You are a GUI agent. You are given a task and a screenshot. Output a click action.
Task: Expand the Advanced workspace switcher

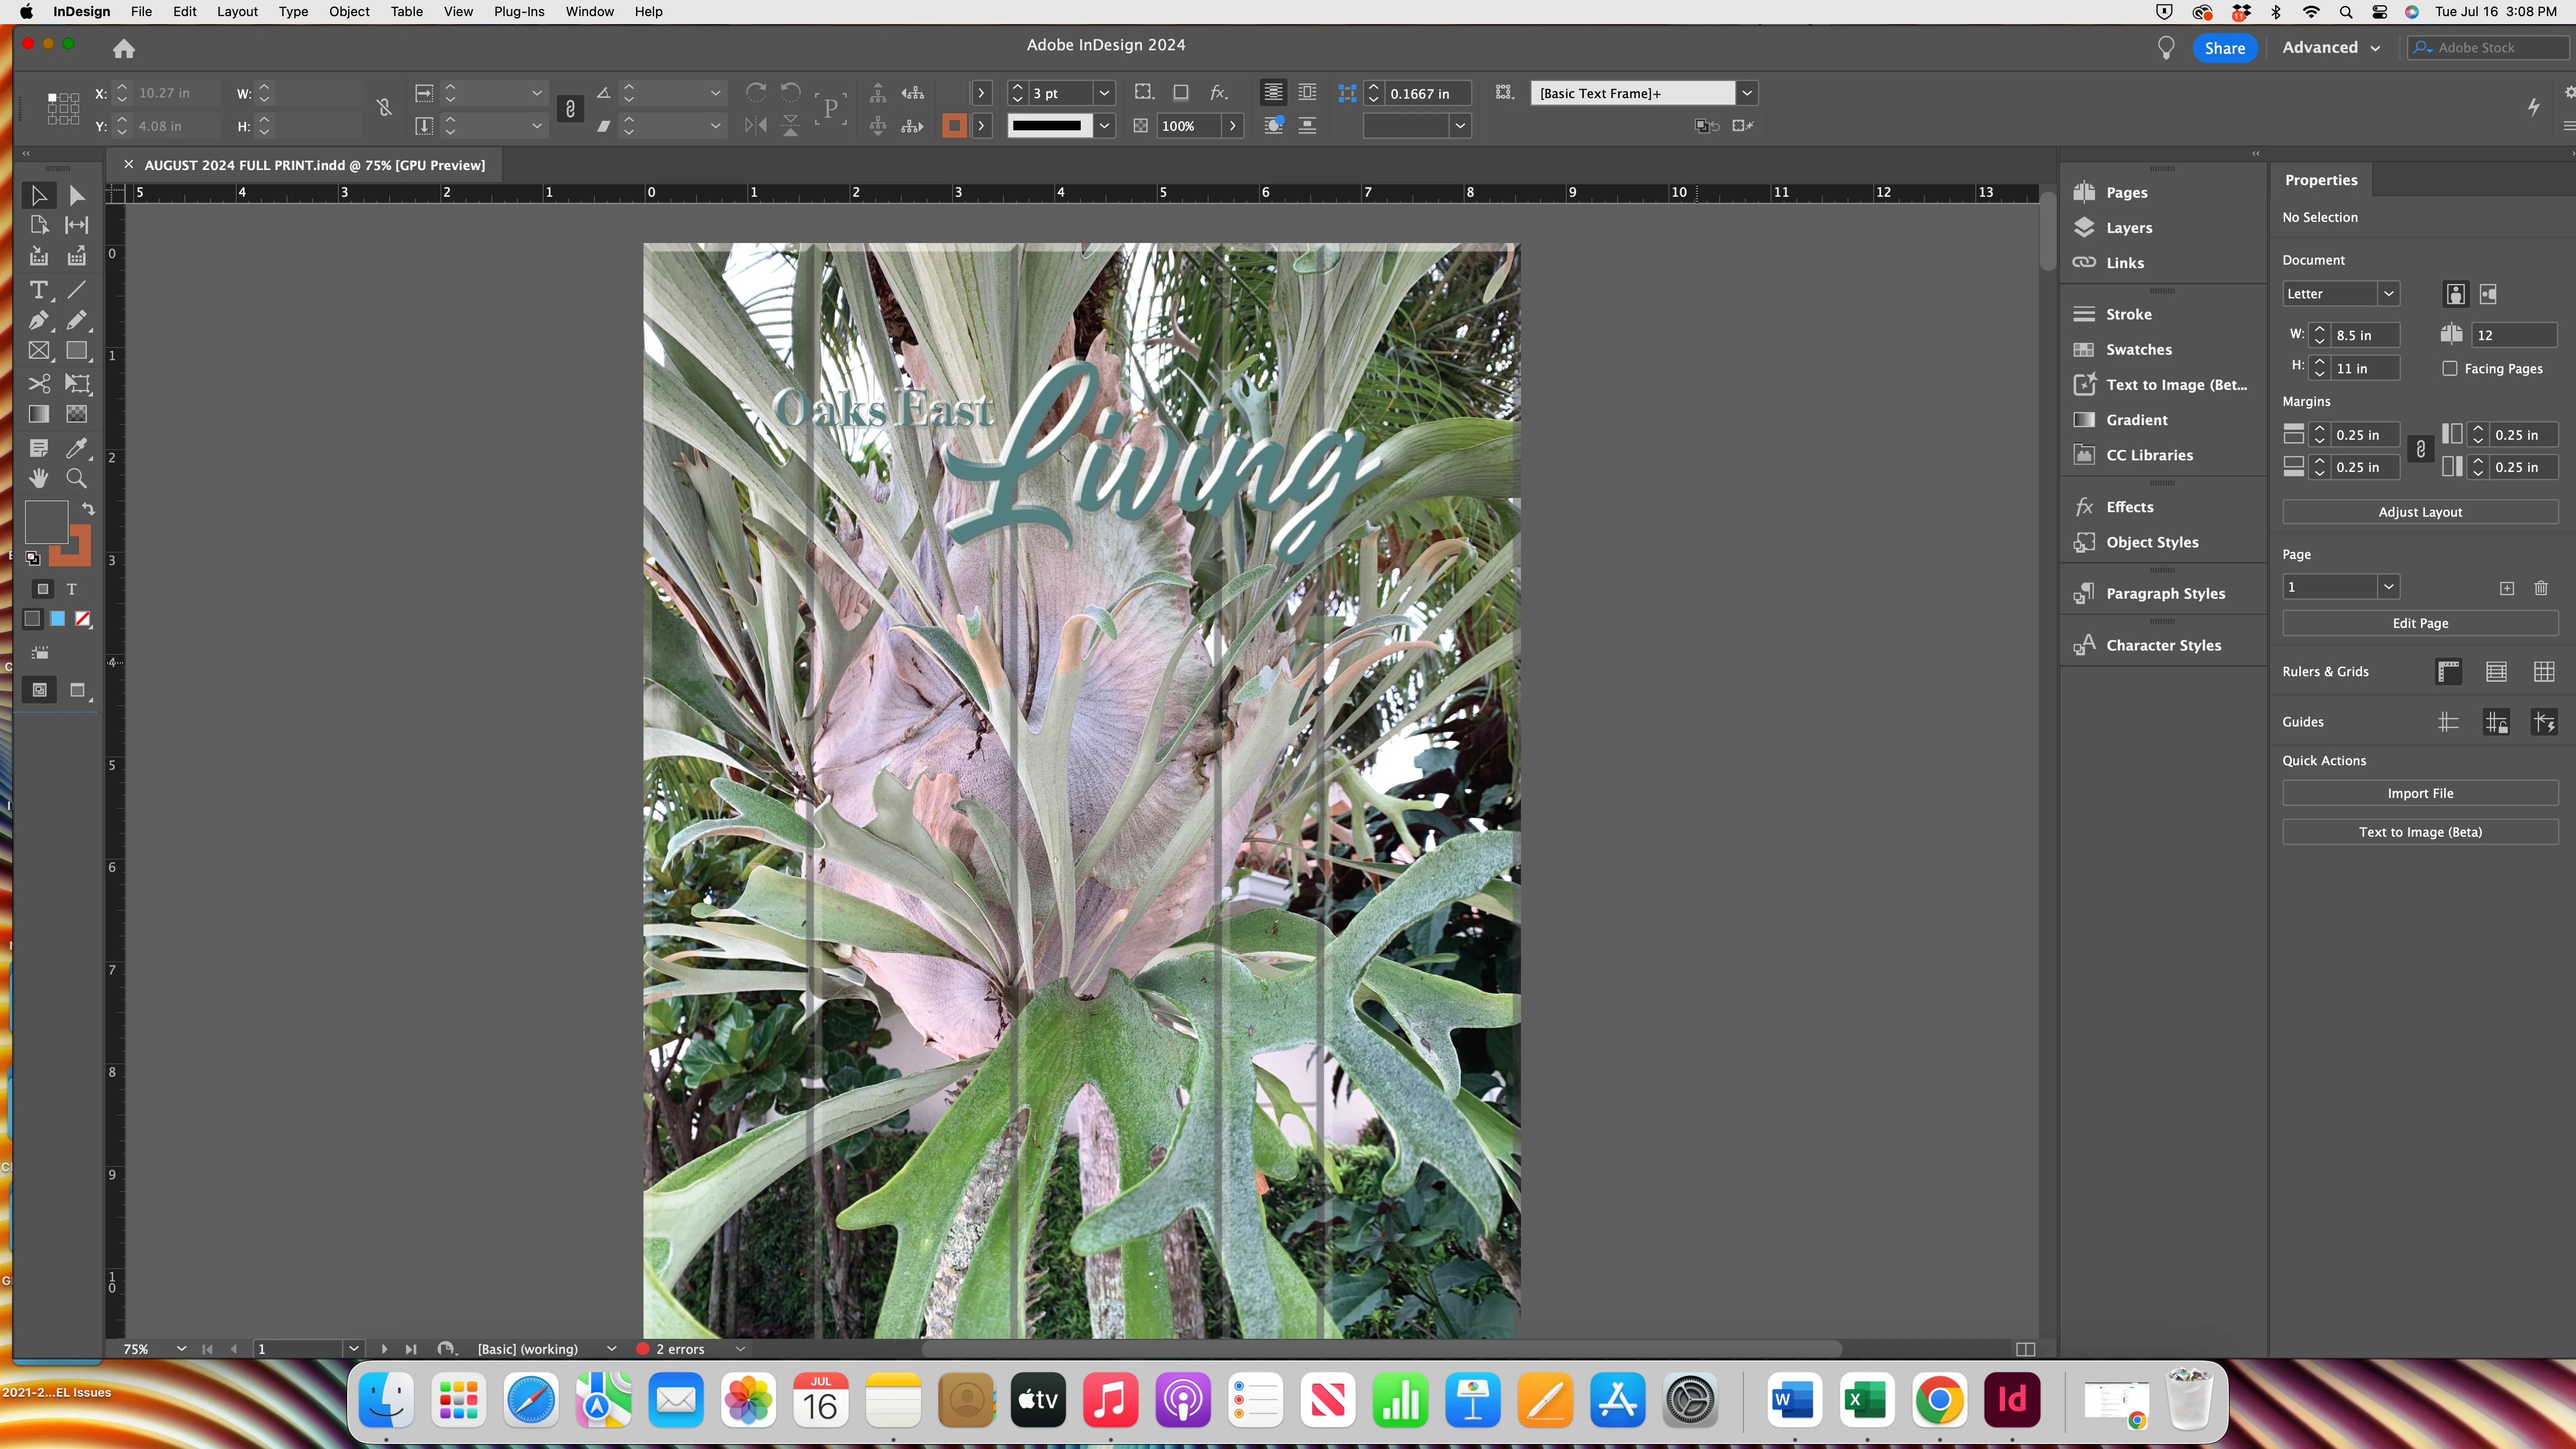point(2331,48)
